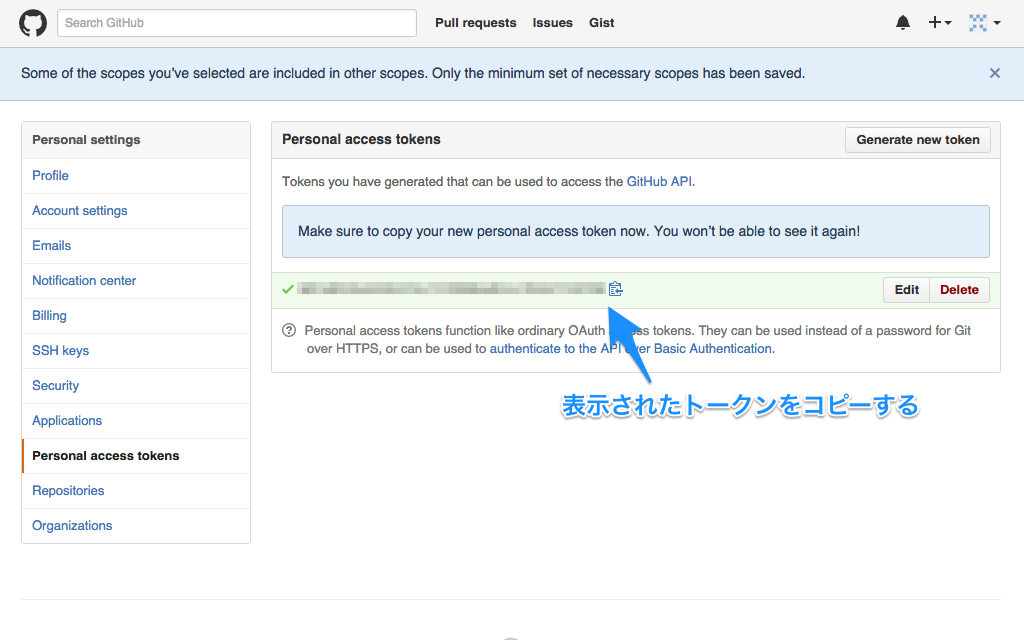Open the user avatar account menu
Screen dimensions: 1024x640
985,23
